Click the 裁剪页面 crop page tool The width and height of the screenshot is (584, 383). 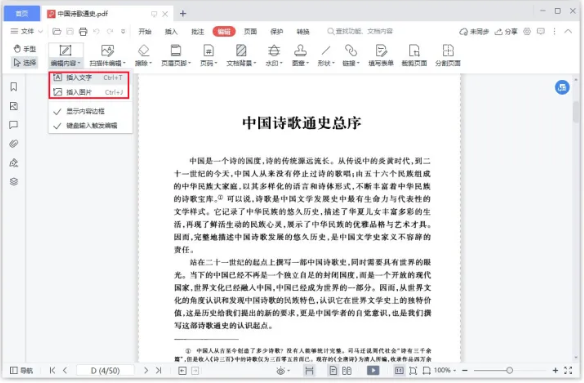(x=414, y=55)
